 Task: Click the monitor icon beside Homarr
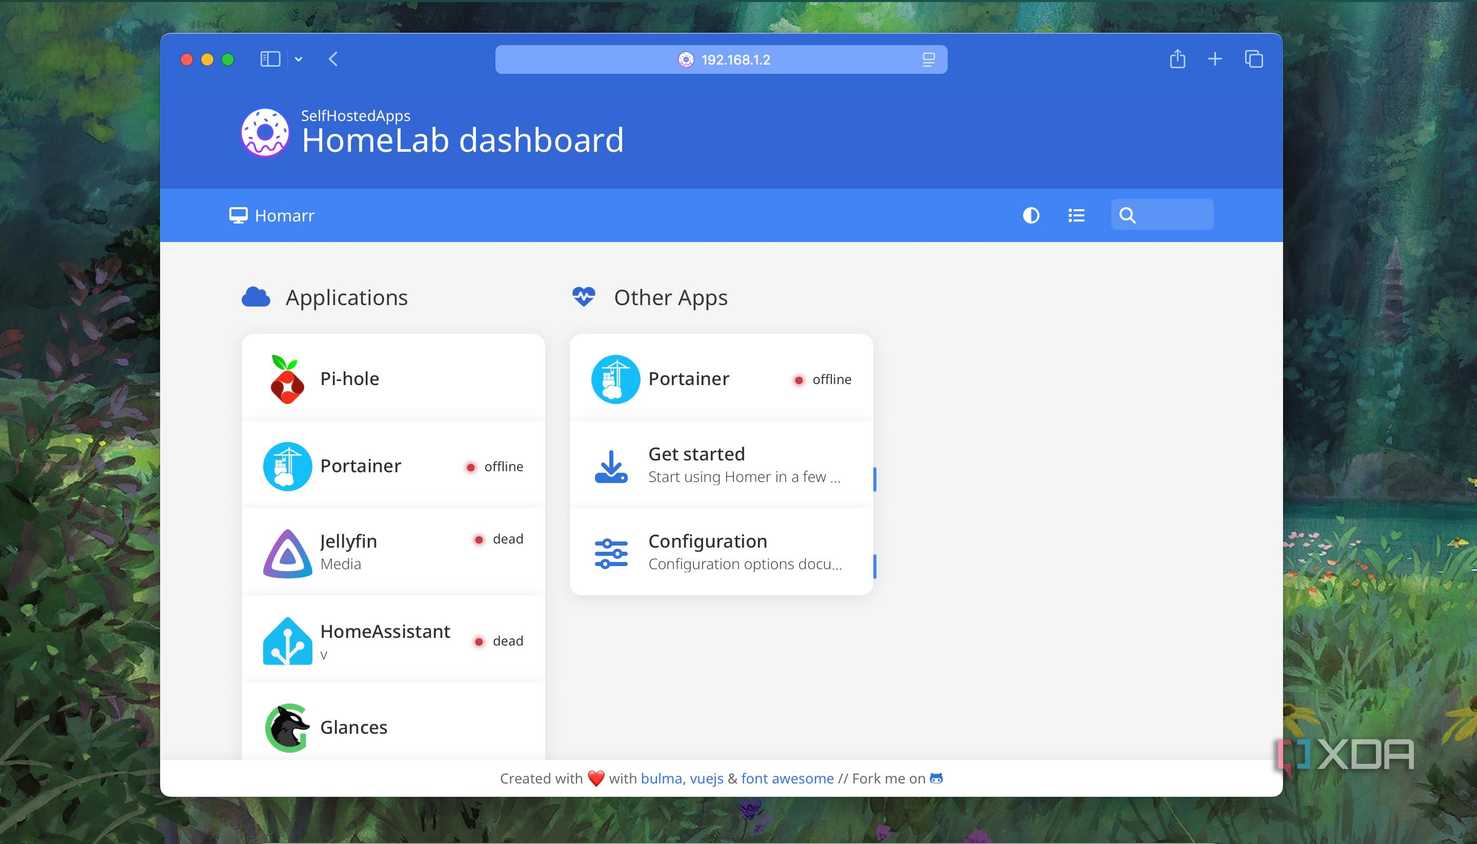click(x=238, y=215)
